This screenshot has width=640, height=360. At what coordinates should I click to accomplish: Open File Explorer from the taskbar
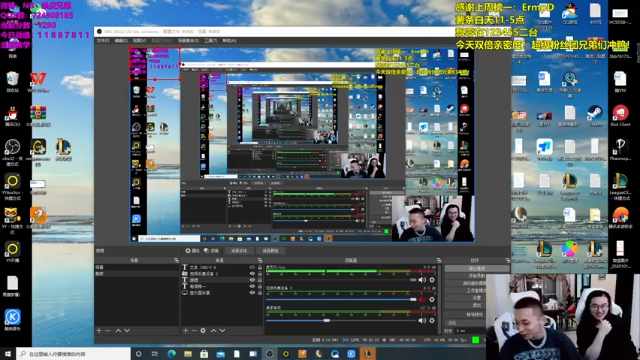point(188,353)
